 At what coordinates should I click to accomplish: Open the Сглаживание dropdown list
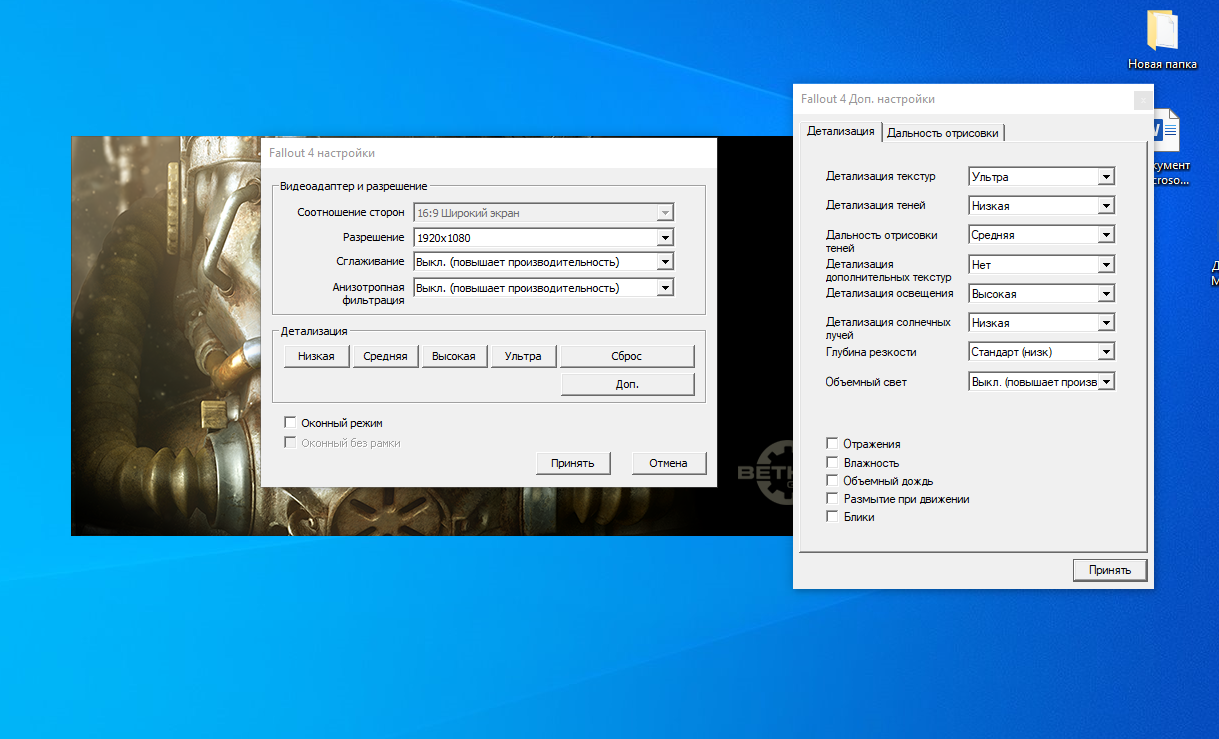point(665,262)
